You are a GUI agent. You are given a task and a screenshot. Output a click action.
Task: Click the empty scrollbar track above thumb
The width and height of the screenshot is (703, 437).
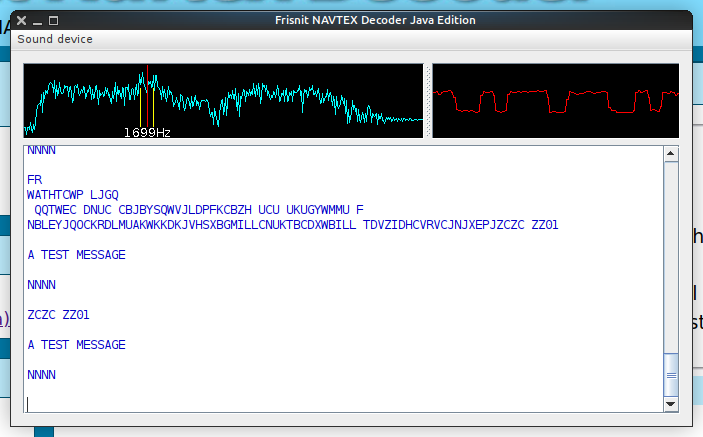671,250
